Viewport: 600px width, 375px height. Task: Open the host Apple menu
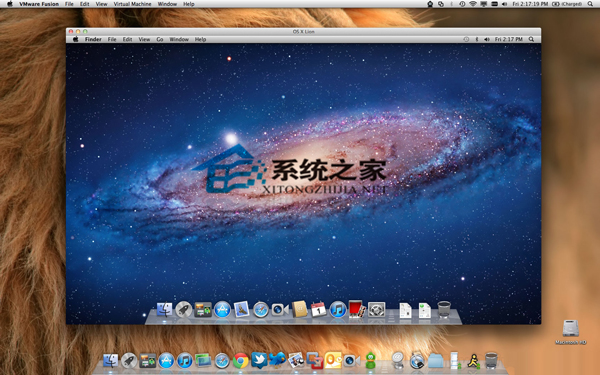(10, 4)
